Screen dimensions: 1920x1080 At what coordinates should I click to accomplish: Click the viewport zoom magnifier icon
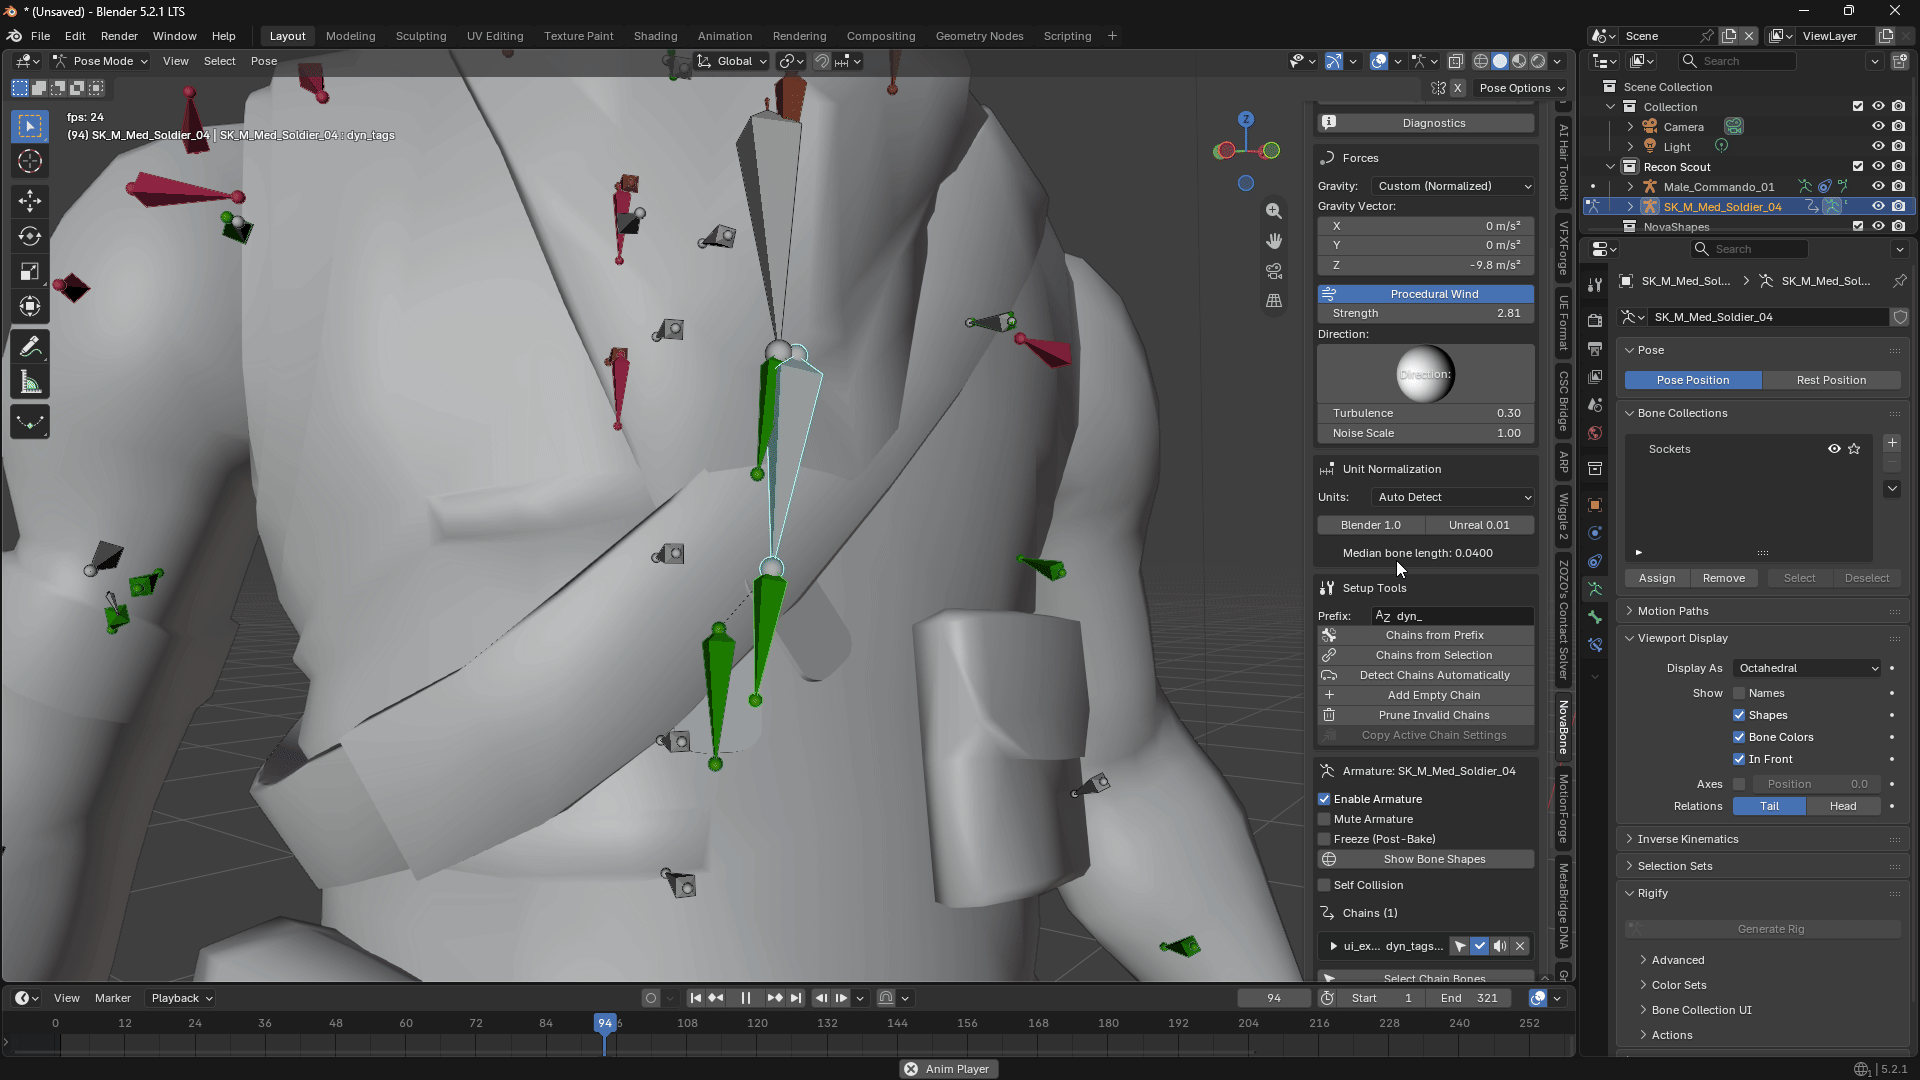1273,211
